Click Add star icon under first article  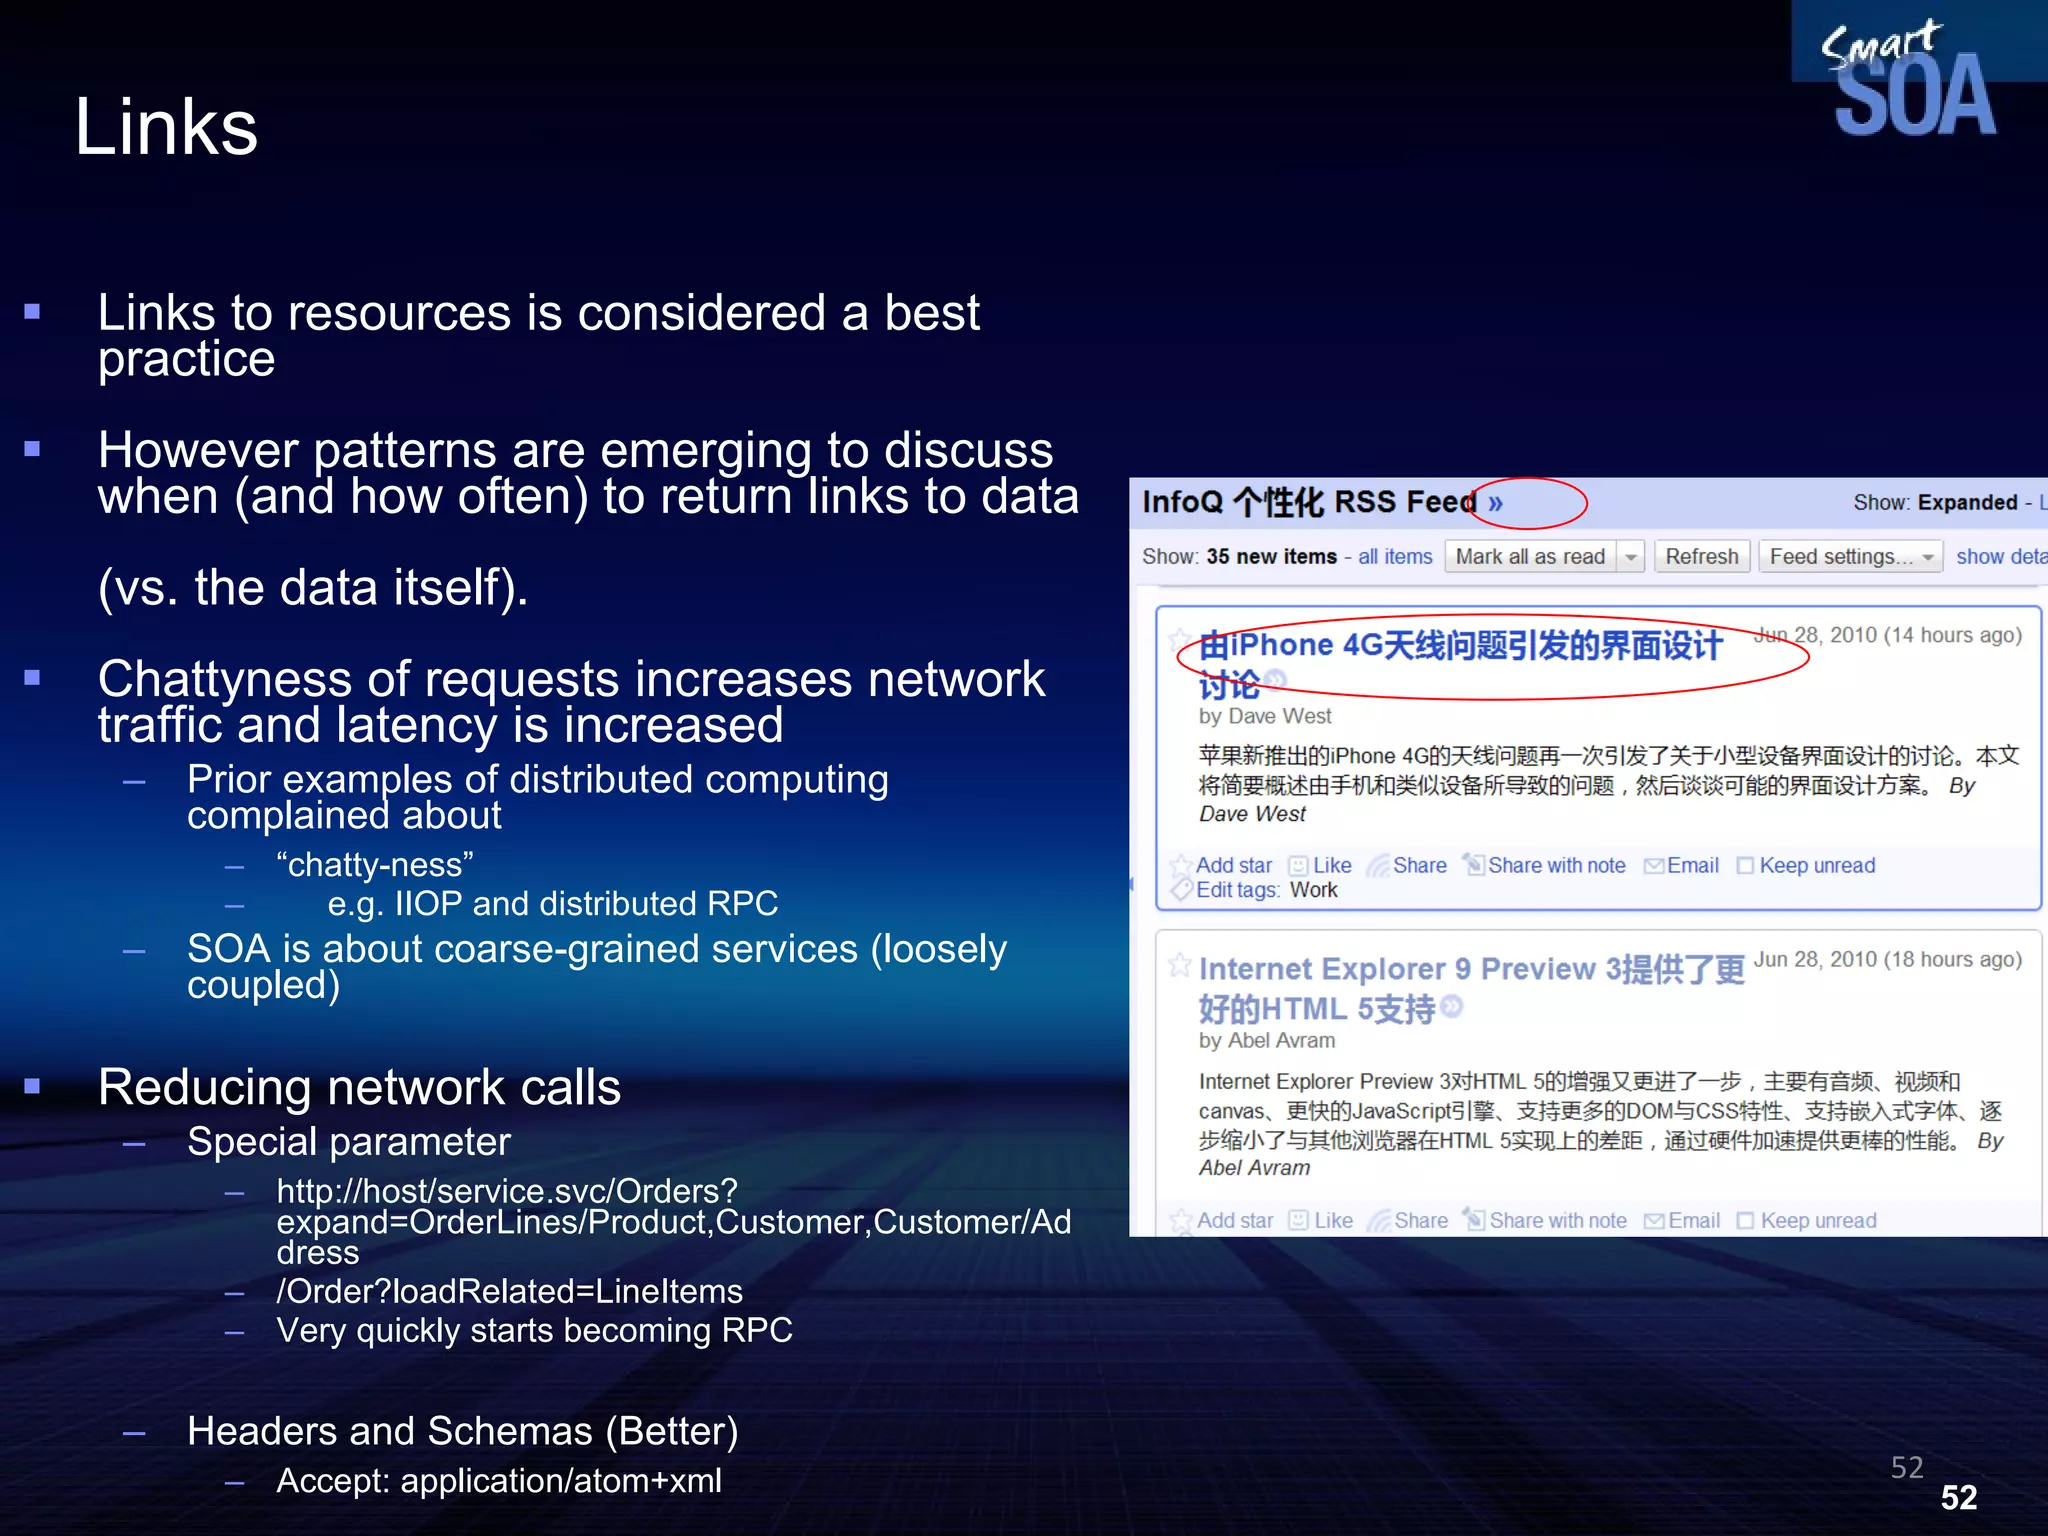tap(1182, 865)
